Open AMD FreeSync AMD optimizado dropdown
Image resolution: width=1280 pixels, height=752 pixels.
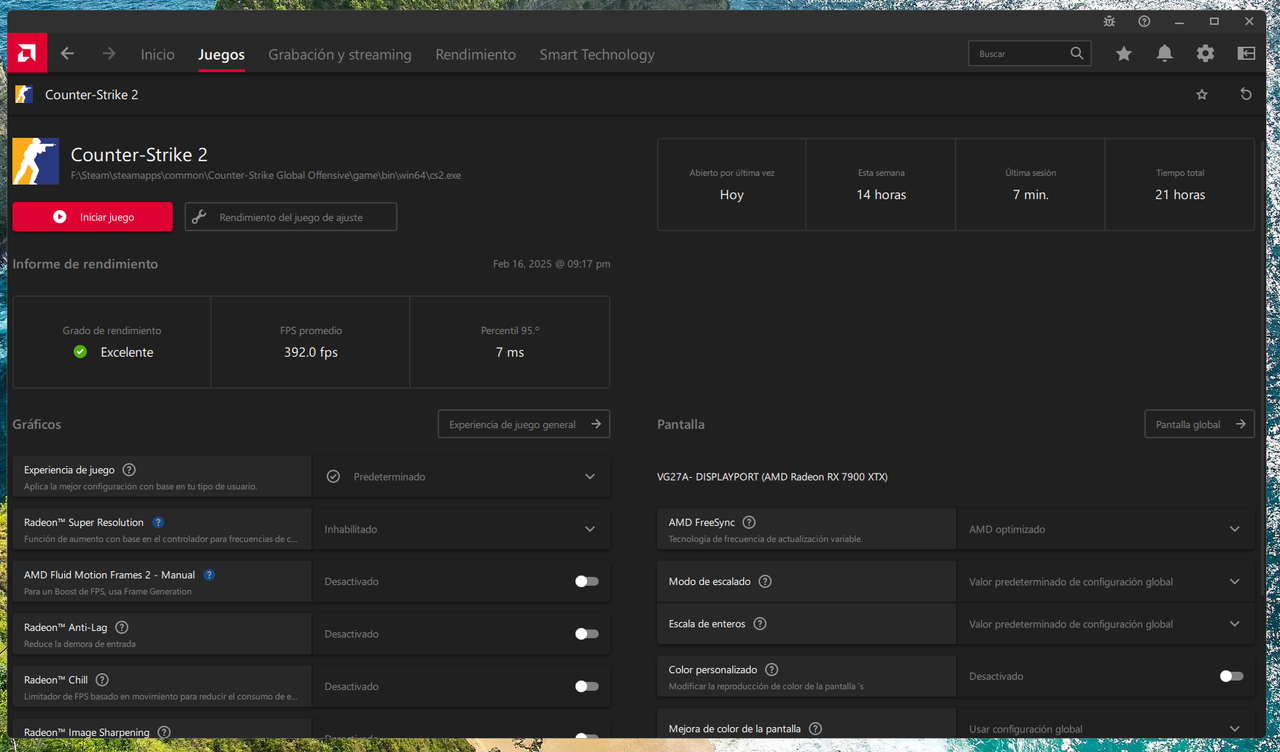1105,529
